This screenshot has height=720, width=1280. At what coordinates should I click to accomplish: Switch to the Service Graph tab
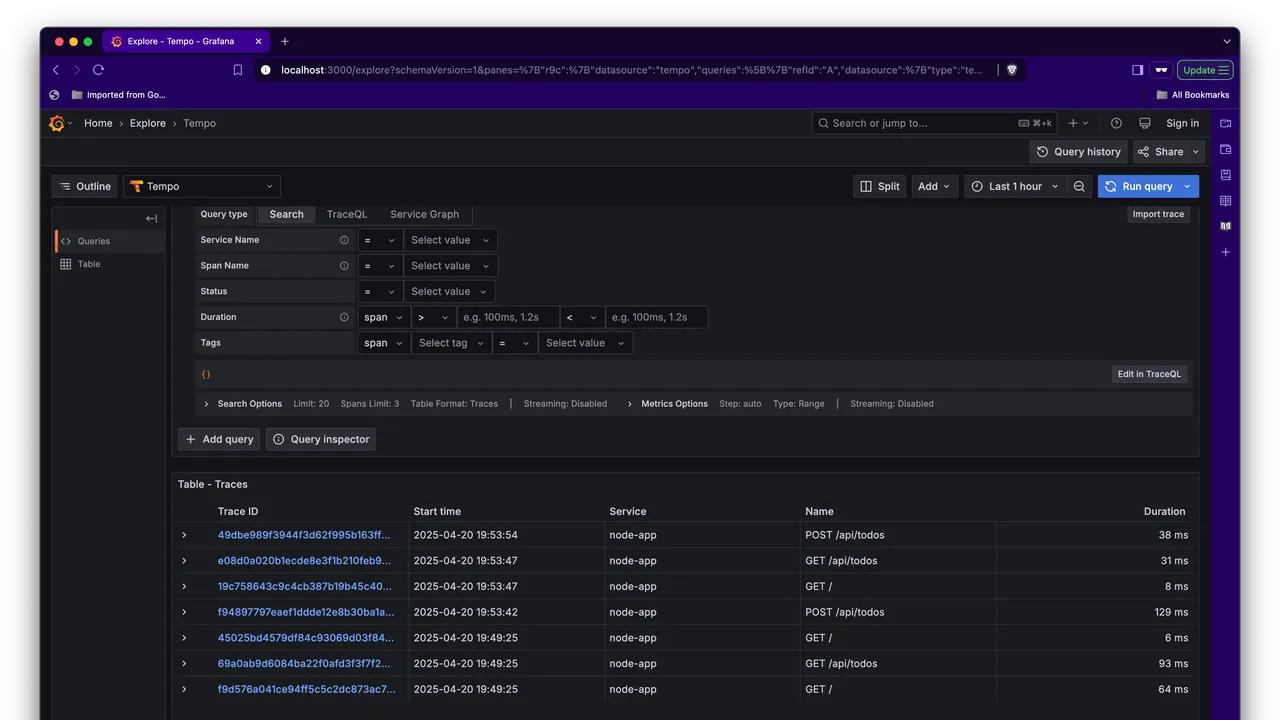pos(425,214)
